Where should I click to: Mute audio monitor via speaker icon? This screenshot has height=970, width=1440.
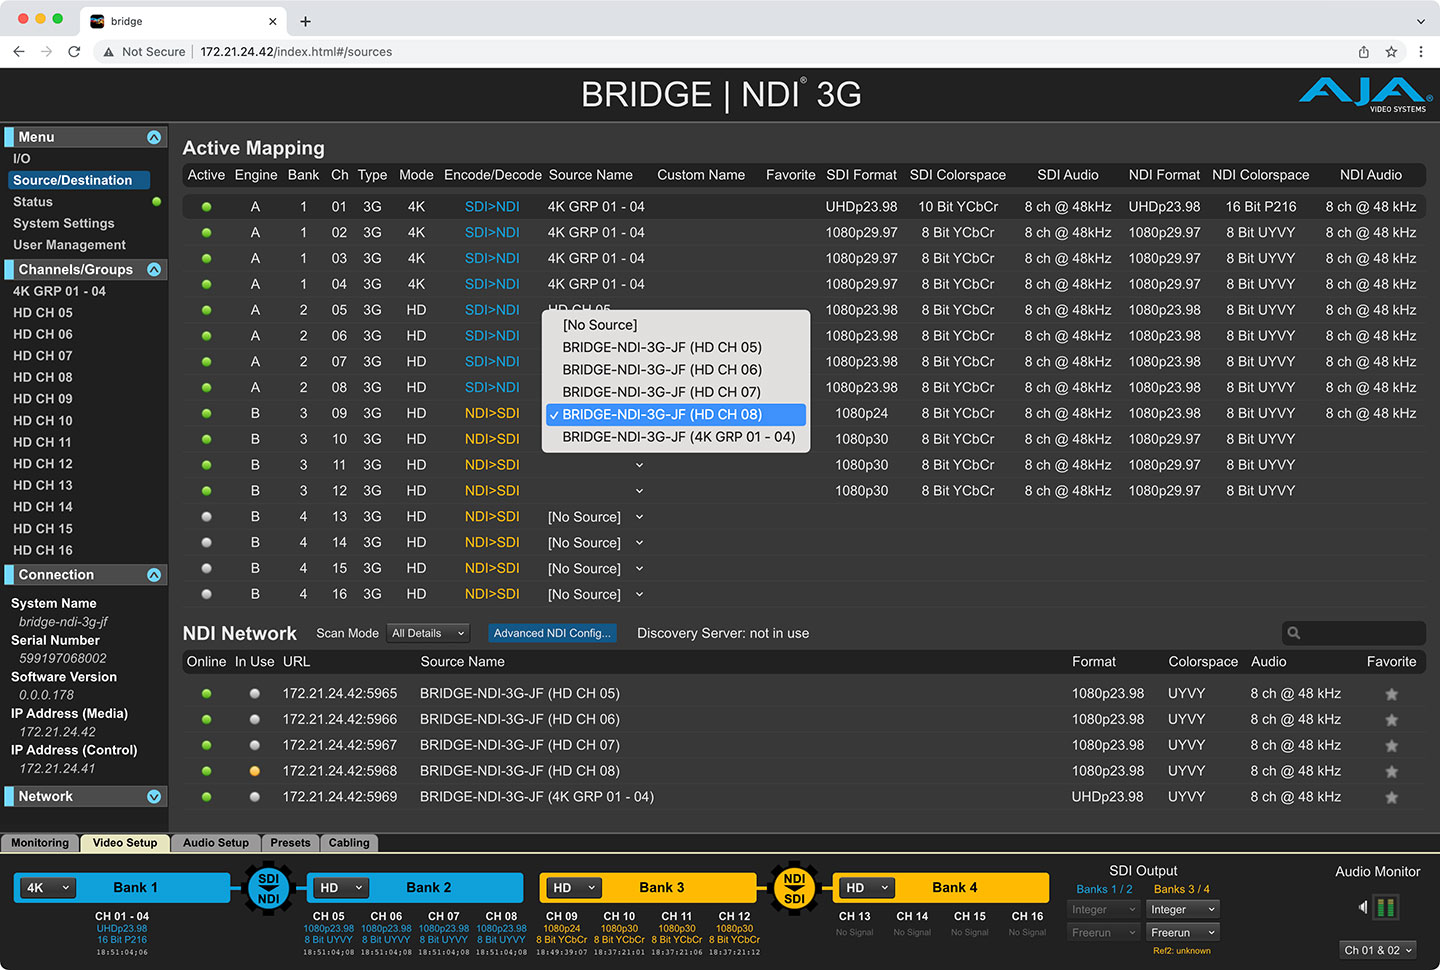[x=1362, y=907]
